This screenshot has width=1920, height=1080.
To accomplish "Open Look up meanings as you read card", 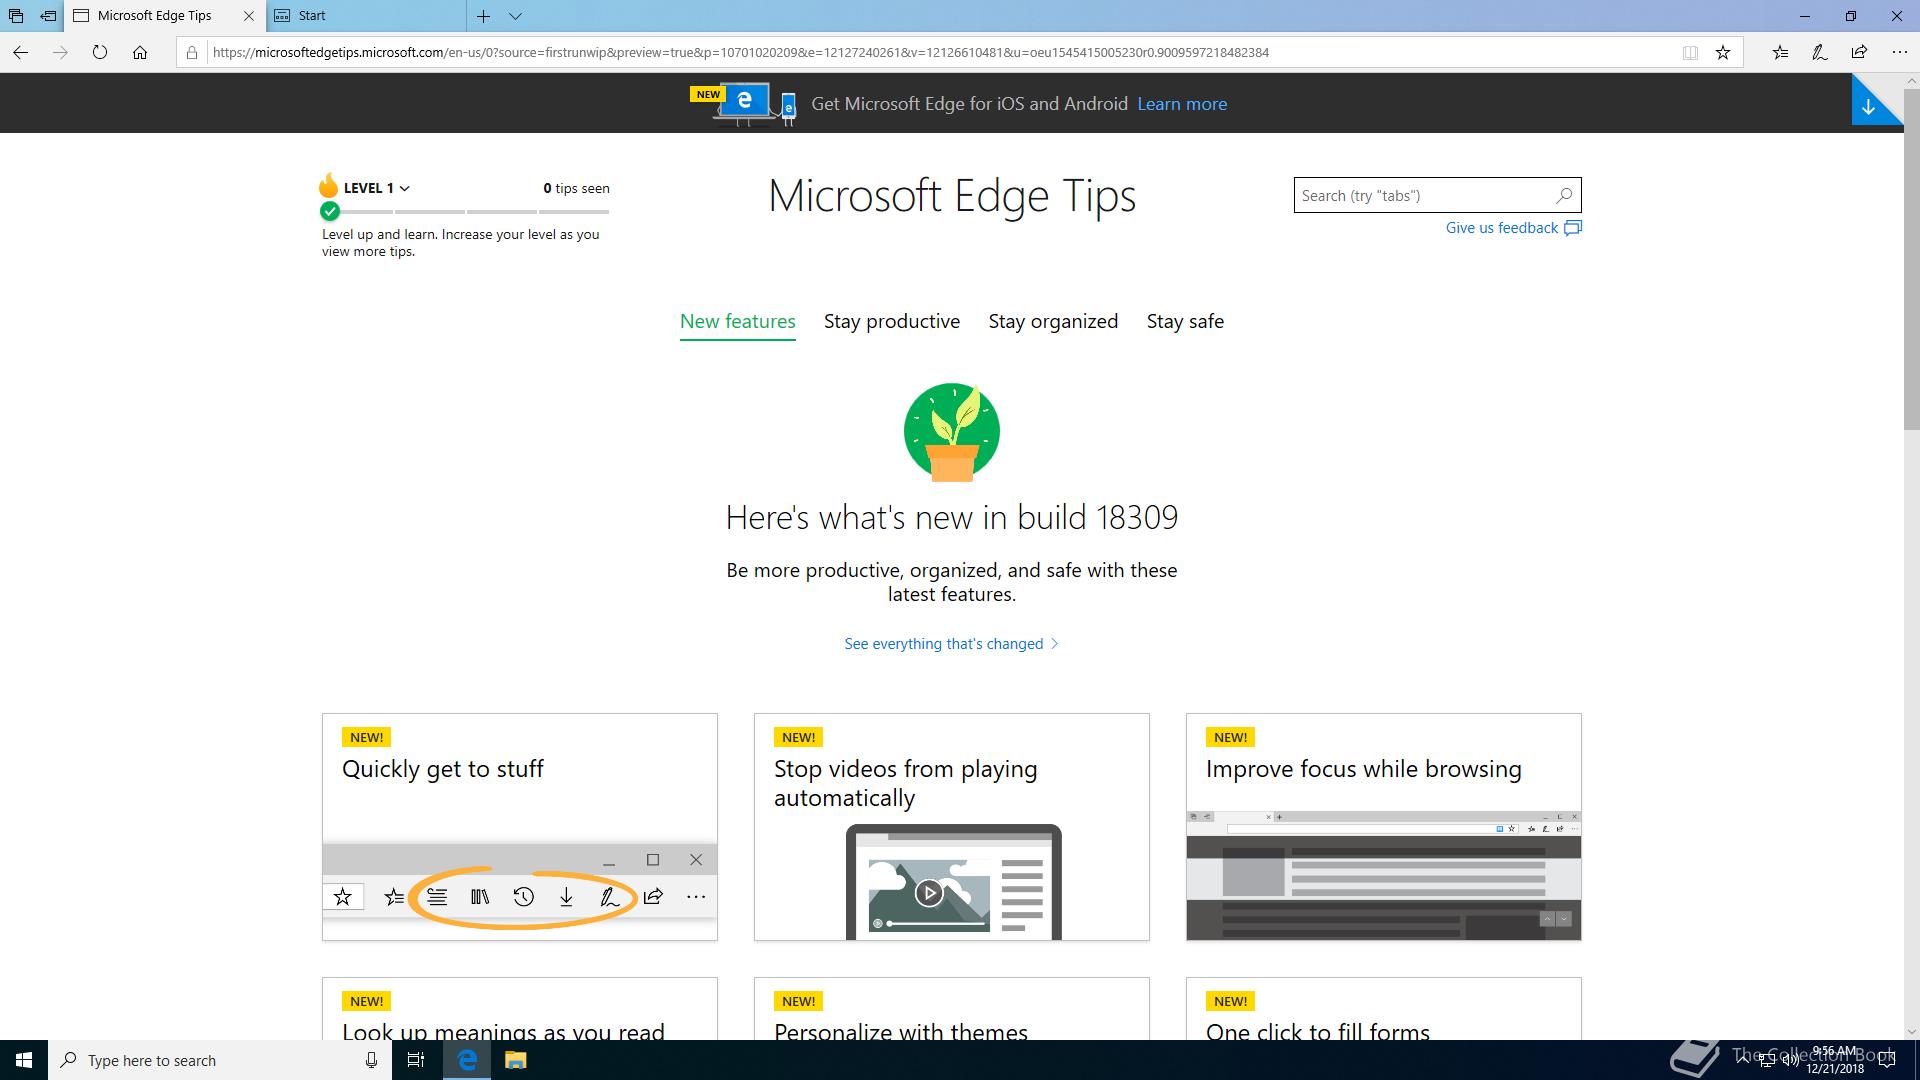I will (x=520, y=1009).
